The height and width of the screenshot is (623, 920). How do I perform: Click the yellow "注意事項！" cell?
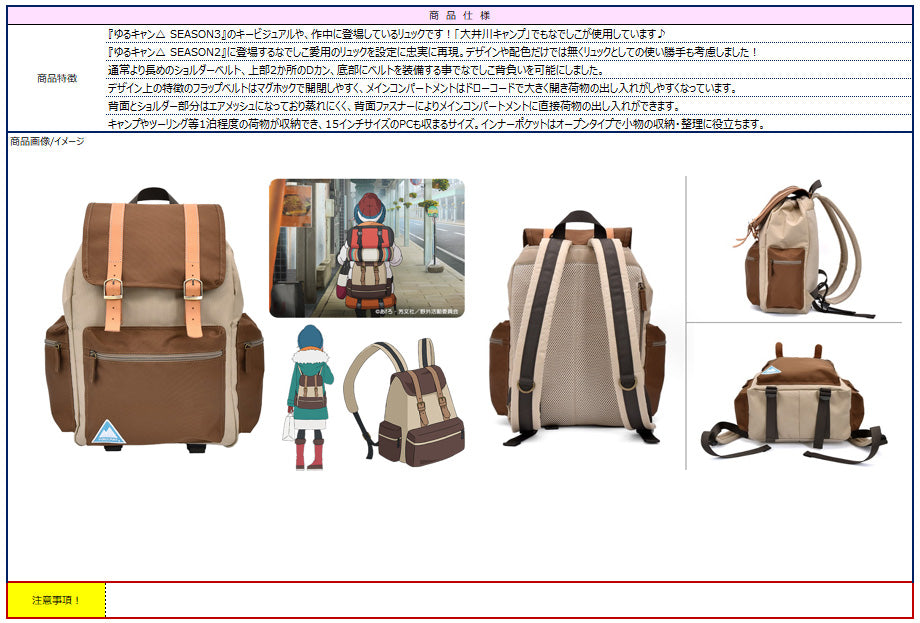tap(56, 601)
